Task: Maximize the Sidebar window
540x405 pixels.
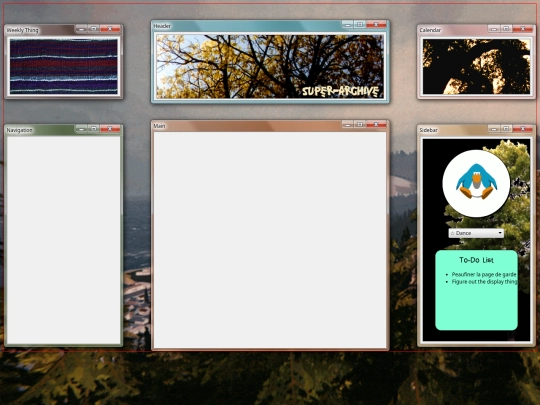Action: [x=506, y=129]
